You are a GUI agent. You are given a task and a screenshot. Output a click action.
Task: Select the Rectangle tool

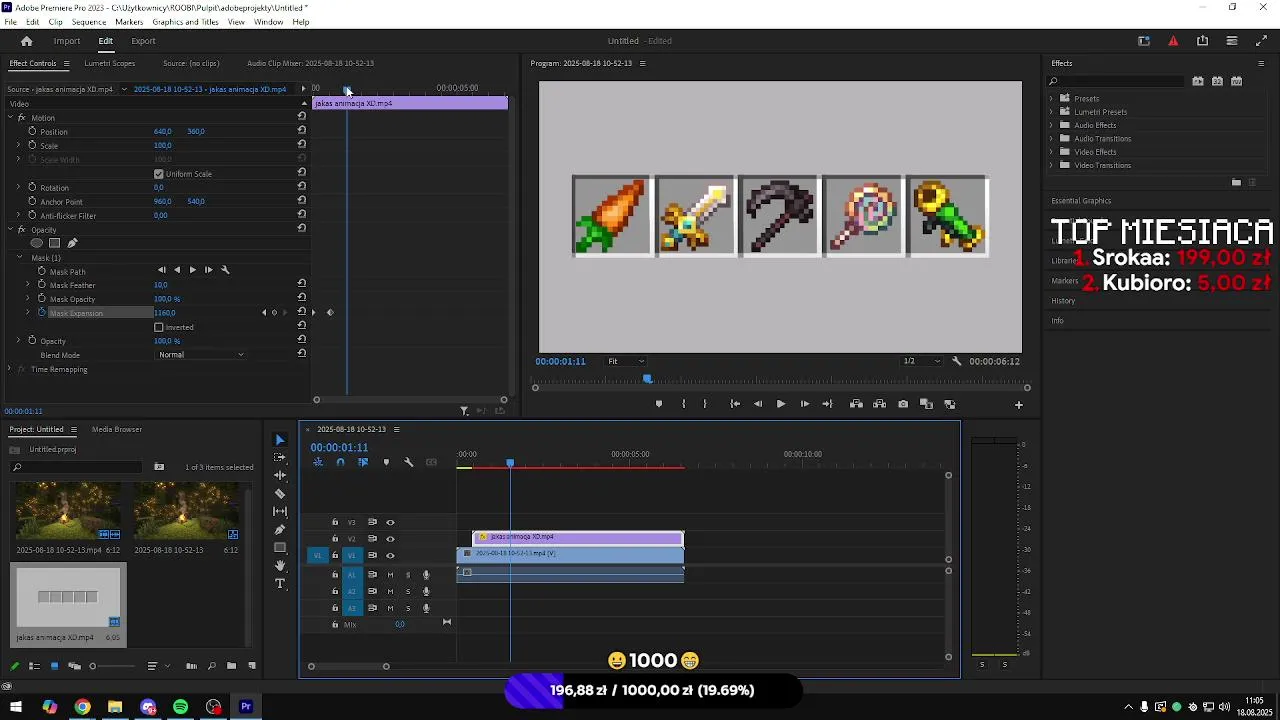click(x=280, y=548)
